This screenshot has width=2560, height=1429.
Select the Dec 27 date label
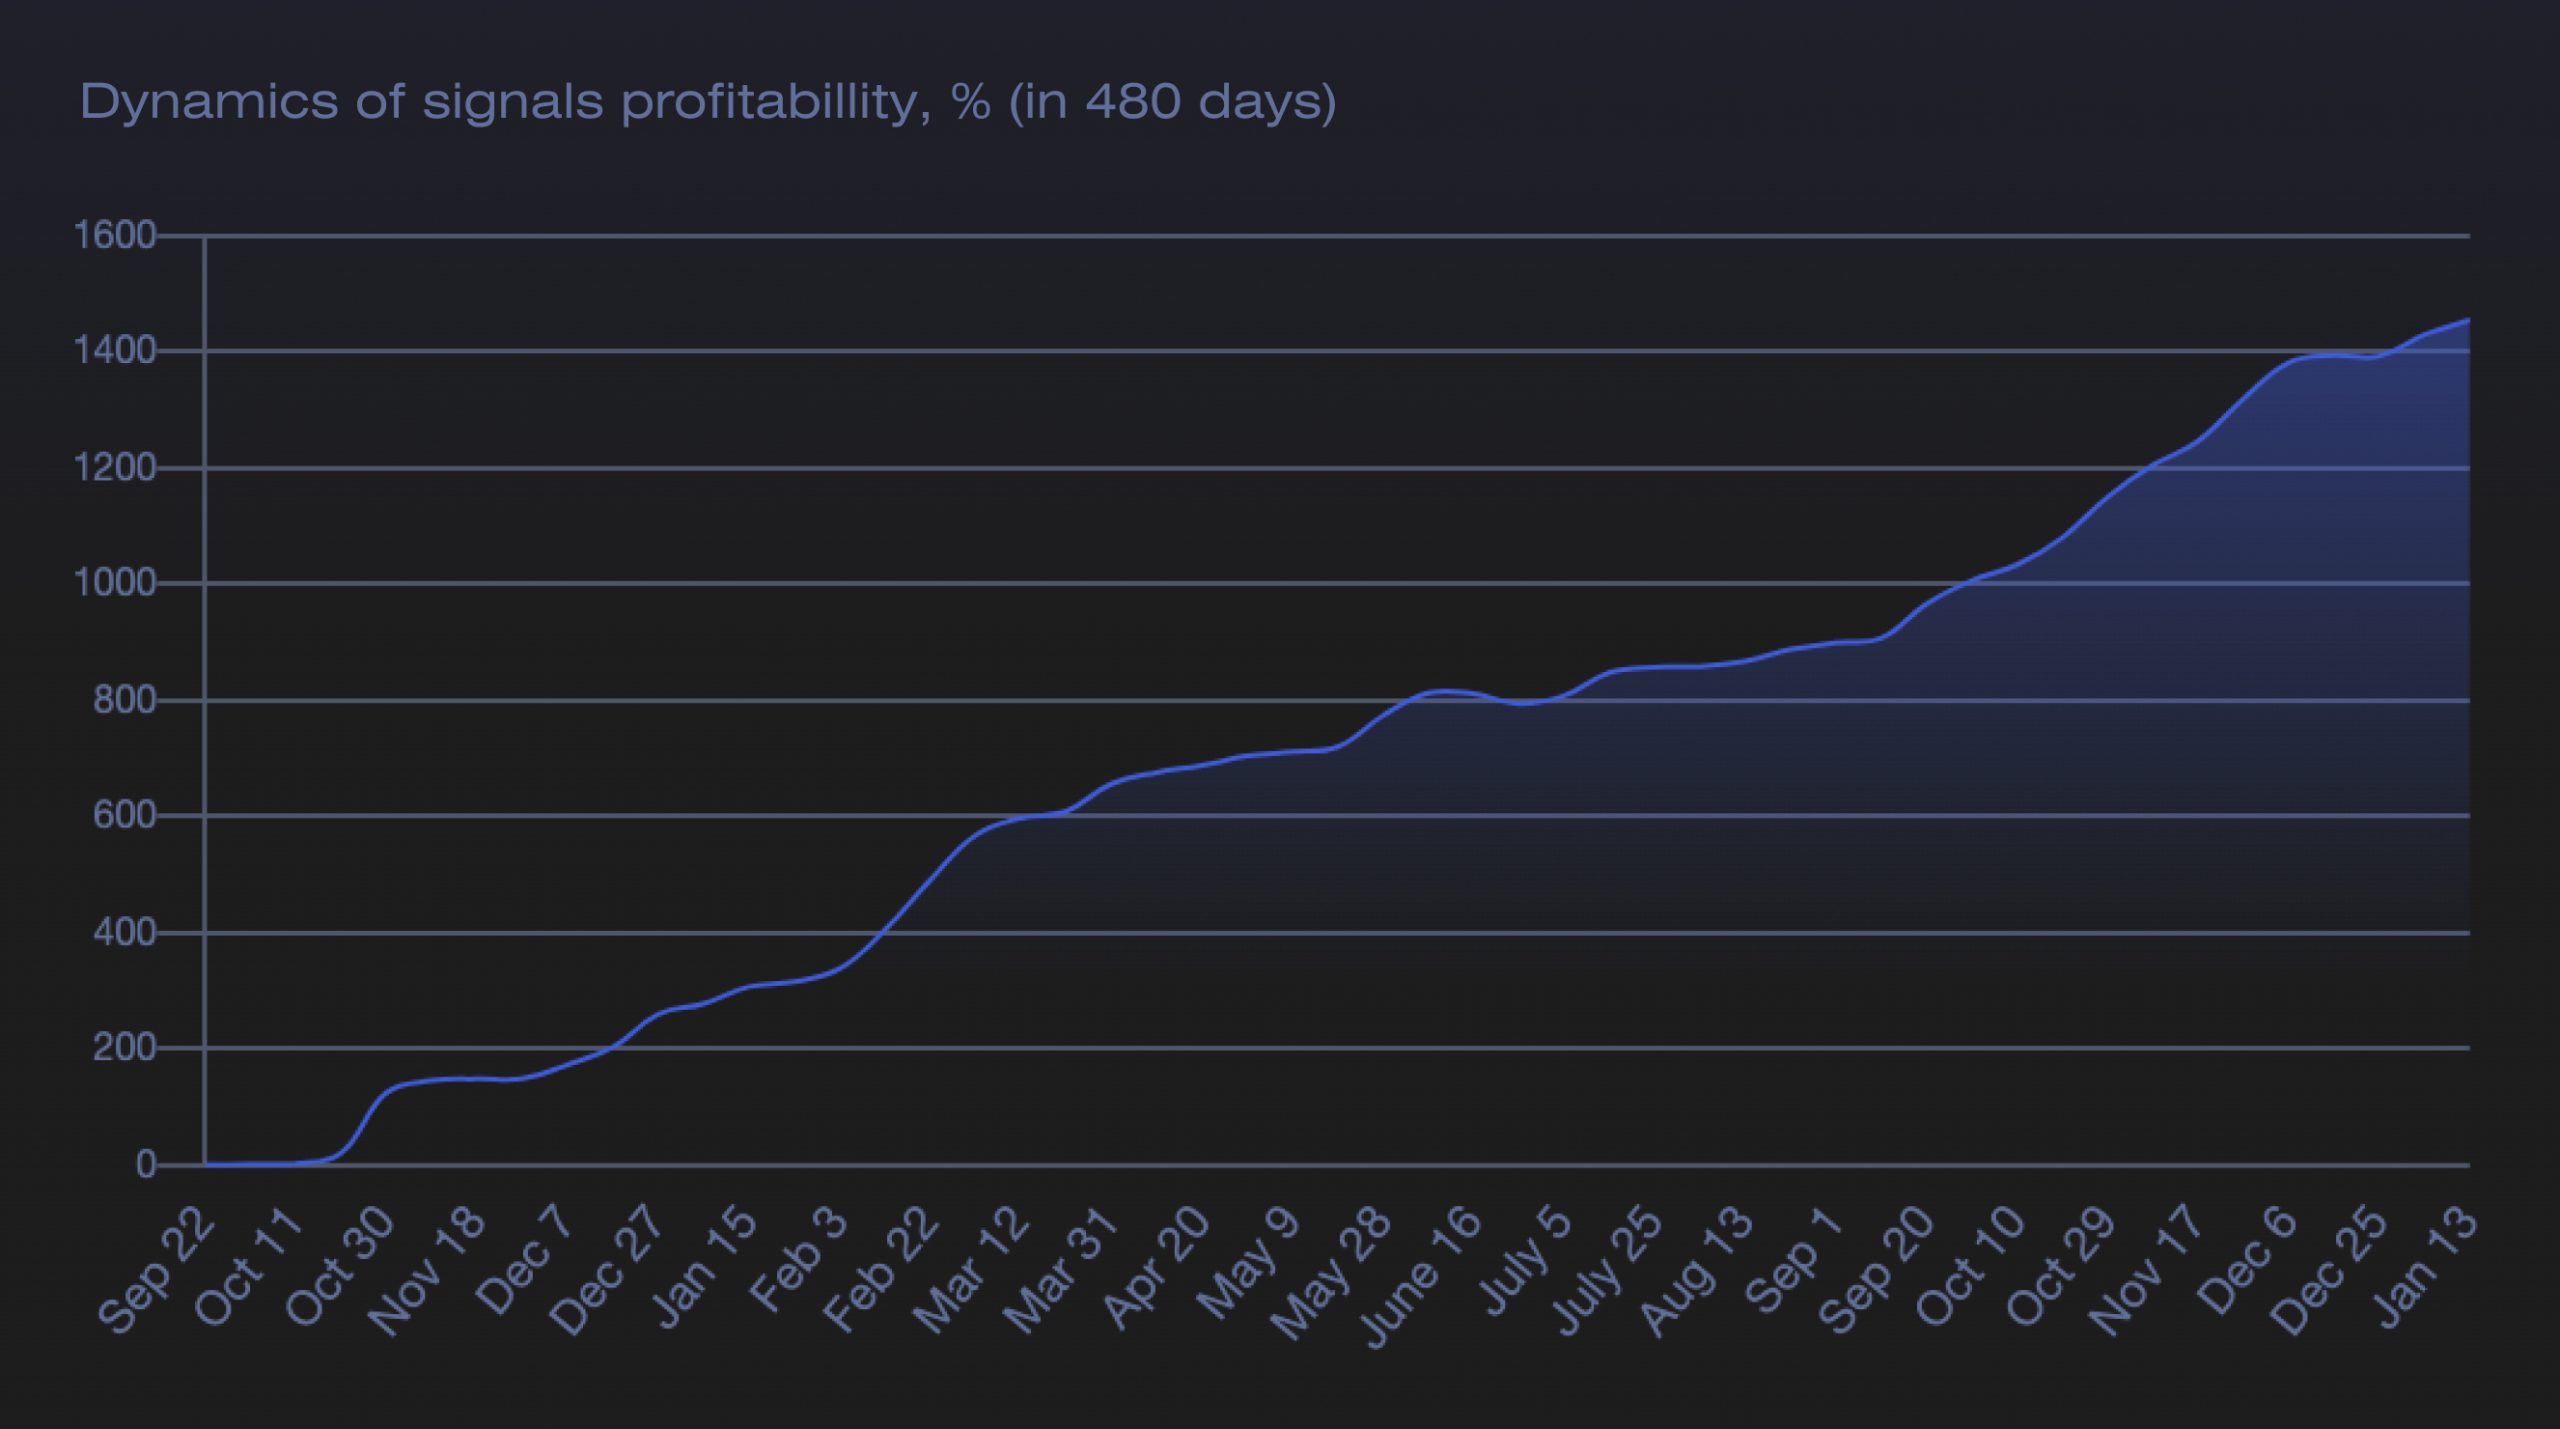coord(608,1271)
